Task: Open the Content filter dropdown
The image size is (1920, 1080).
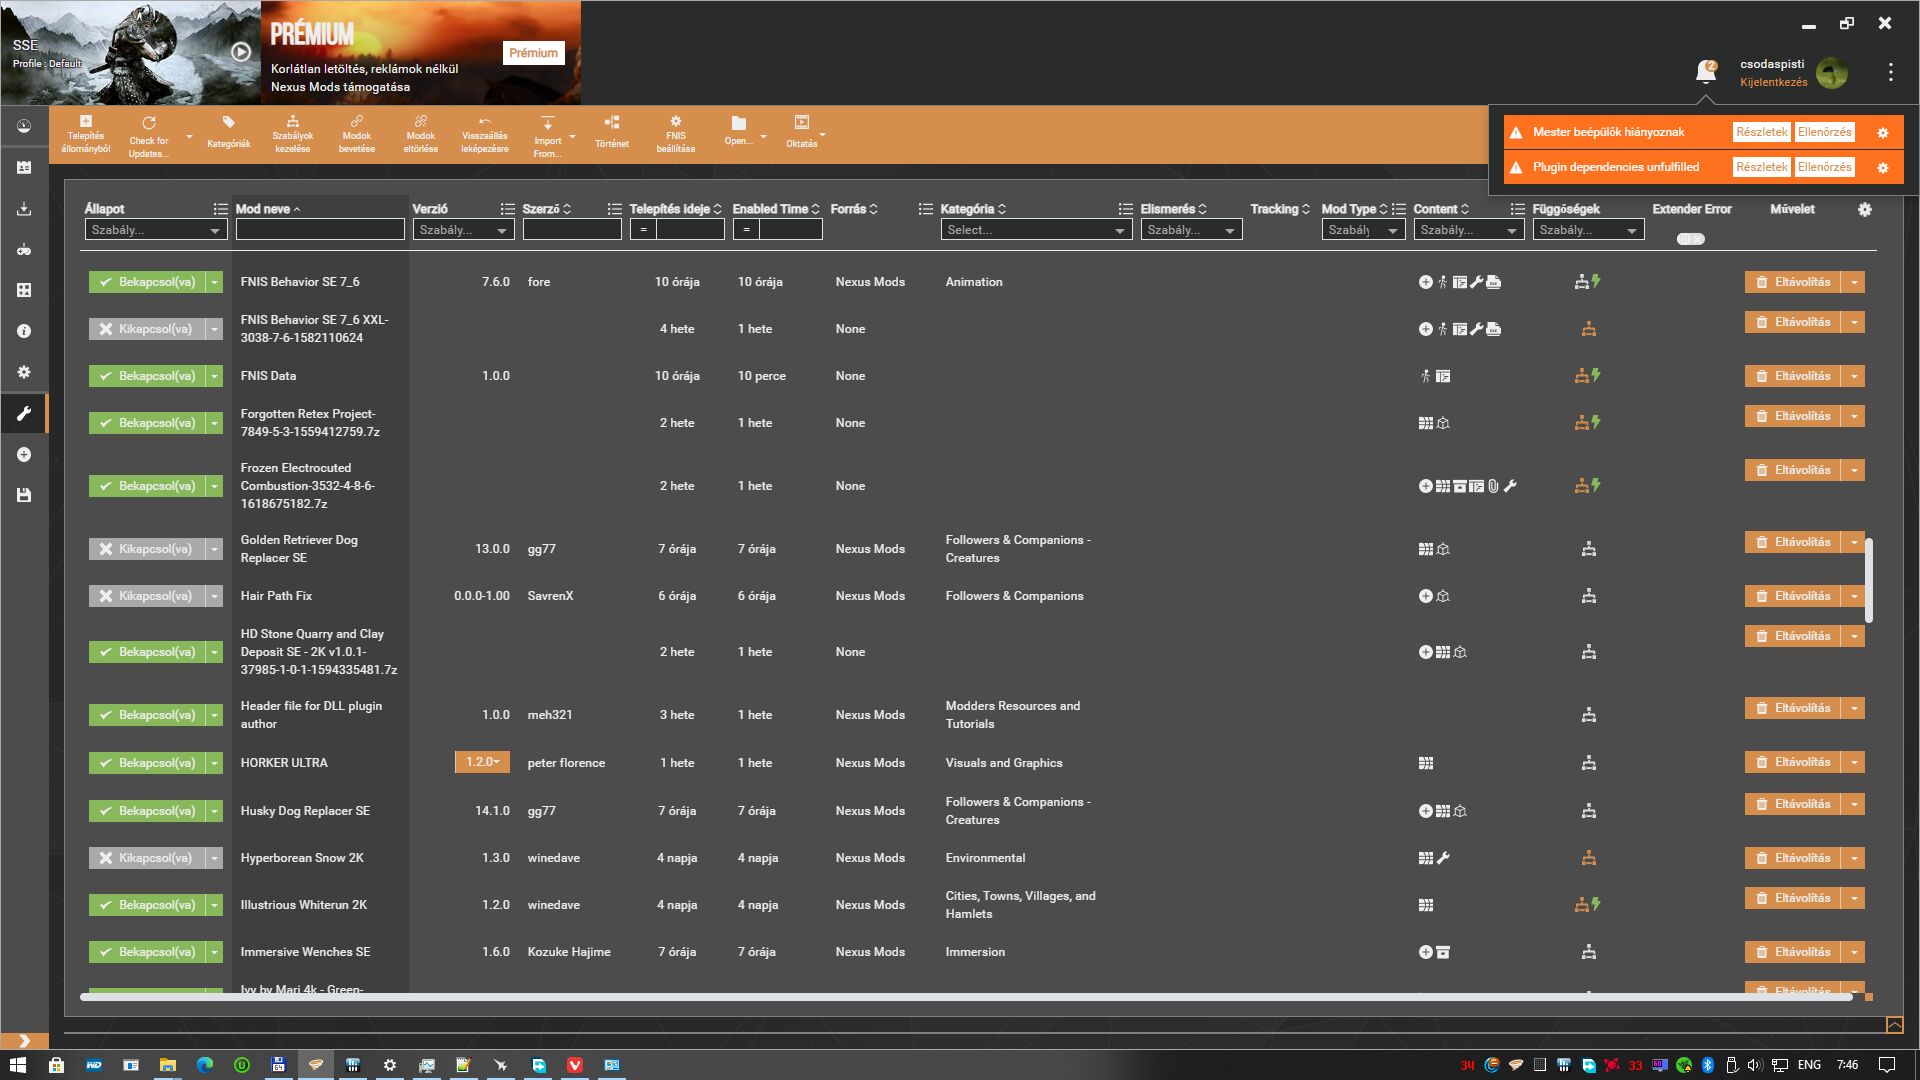Action: click(1468, 230)
